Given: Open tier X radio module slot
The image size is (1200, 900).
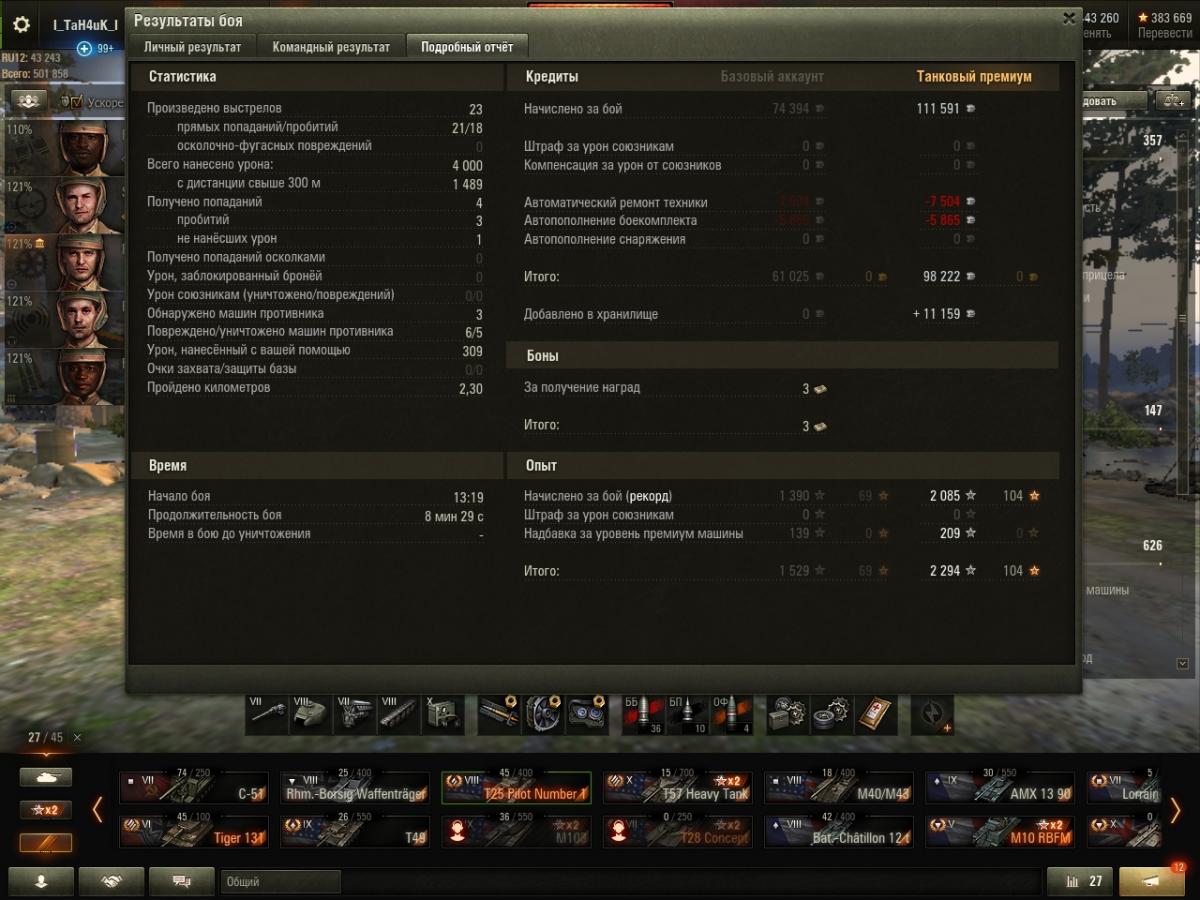Looking at the screenshot, I should (442, 715).
